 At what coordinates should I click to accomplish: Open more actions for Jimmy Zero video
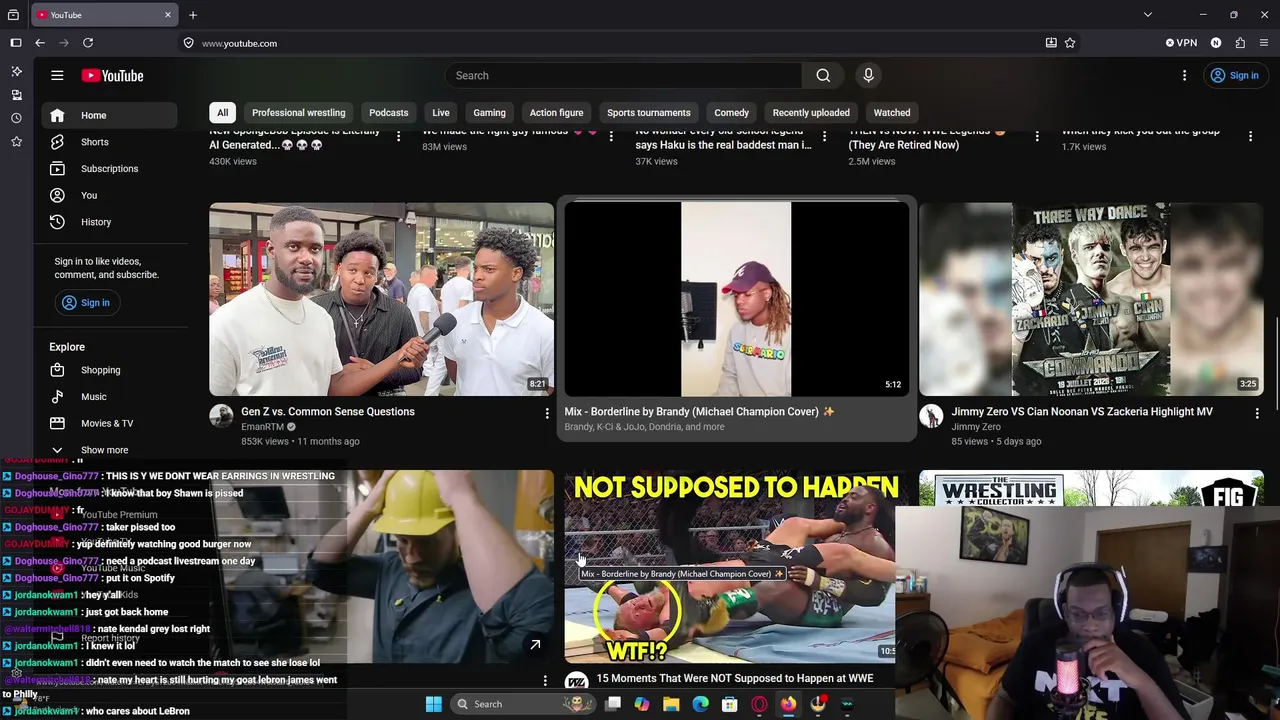(1257, 413)
